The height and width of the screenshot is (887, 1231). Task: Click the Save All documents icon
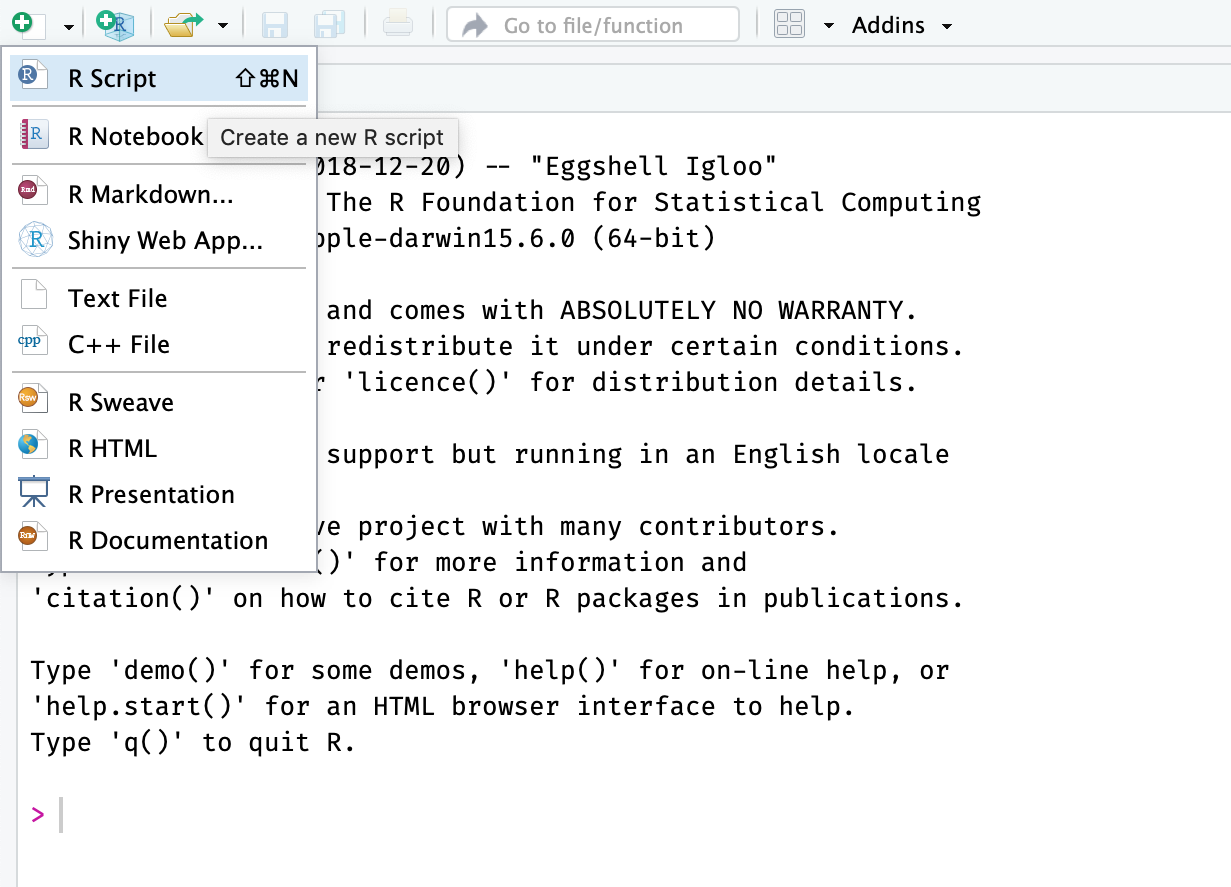[x=329, y=25]
